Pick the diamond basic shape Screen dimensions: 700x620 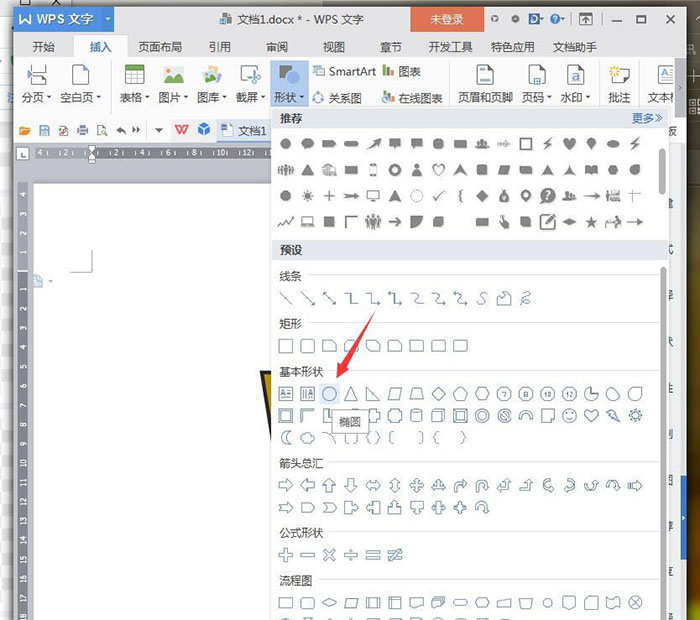coord(438,394)
